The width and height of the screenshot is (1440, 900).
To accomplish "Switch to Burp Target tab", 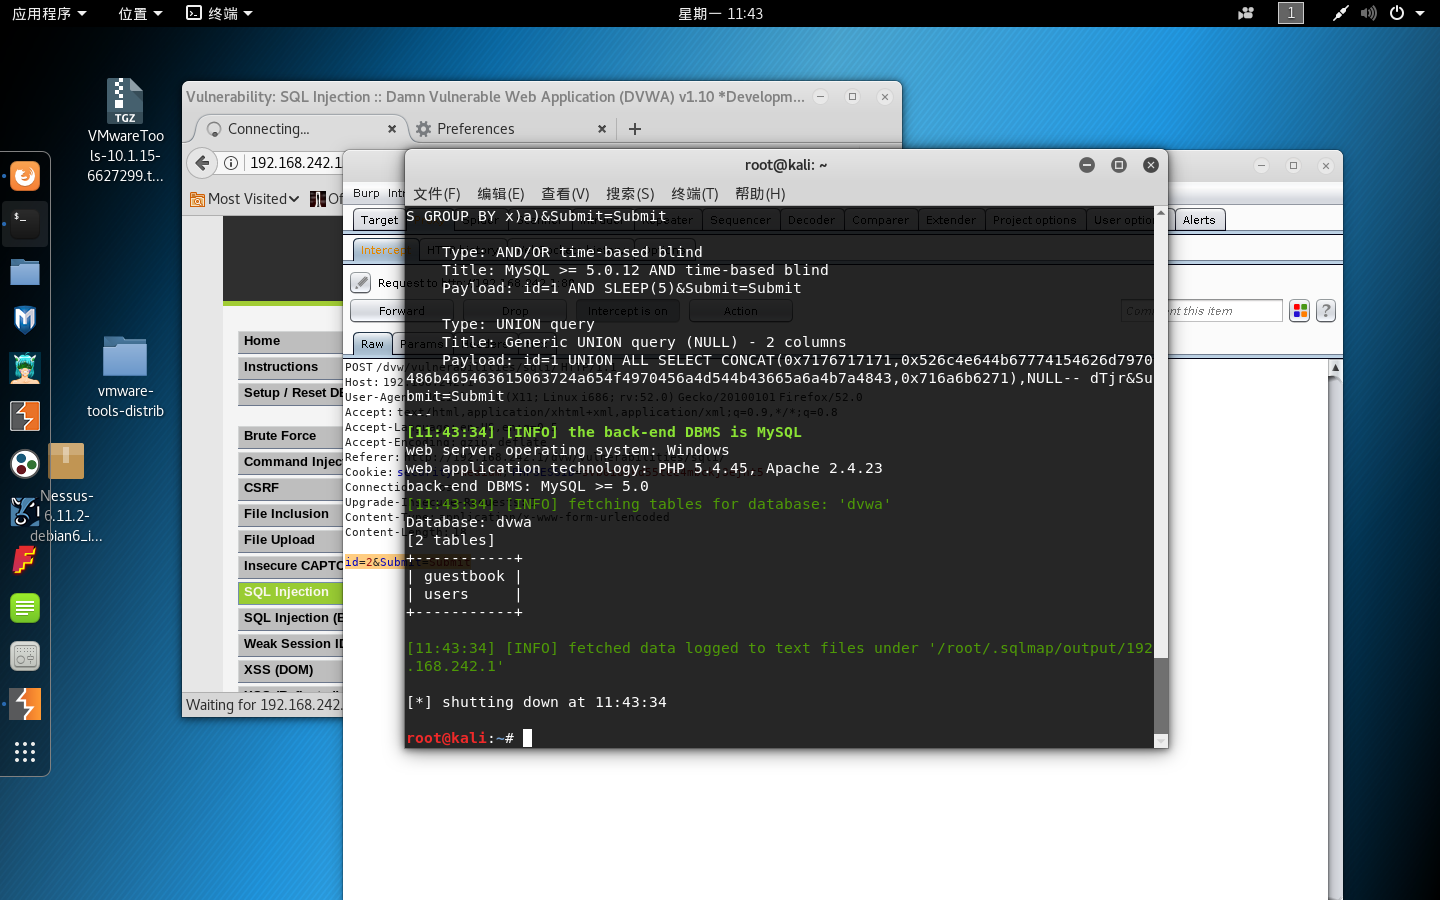I will pos(379,220).
